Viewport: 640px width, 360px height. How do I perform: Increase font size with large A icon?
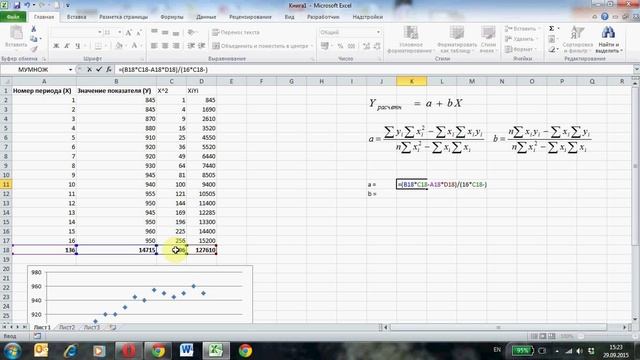tap(129, 32)
